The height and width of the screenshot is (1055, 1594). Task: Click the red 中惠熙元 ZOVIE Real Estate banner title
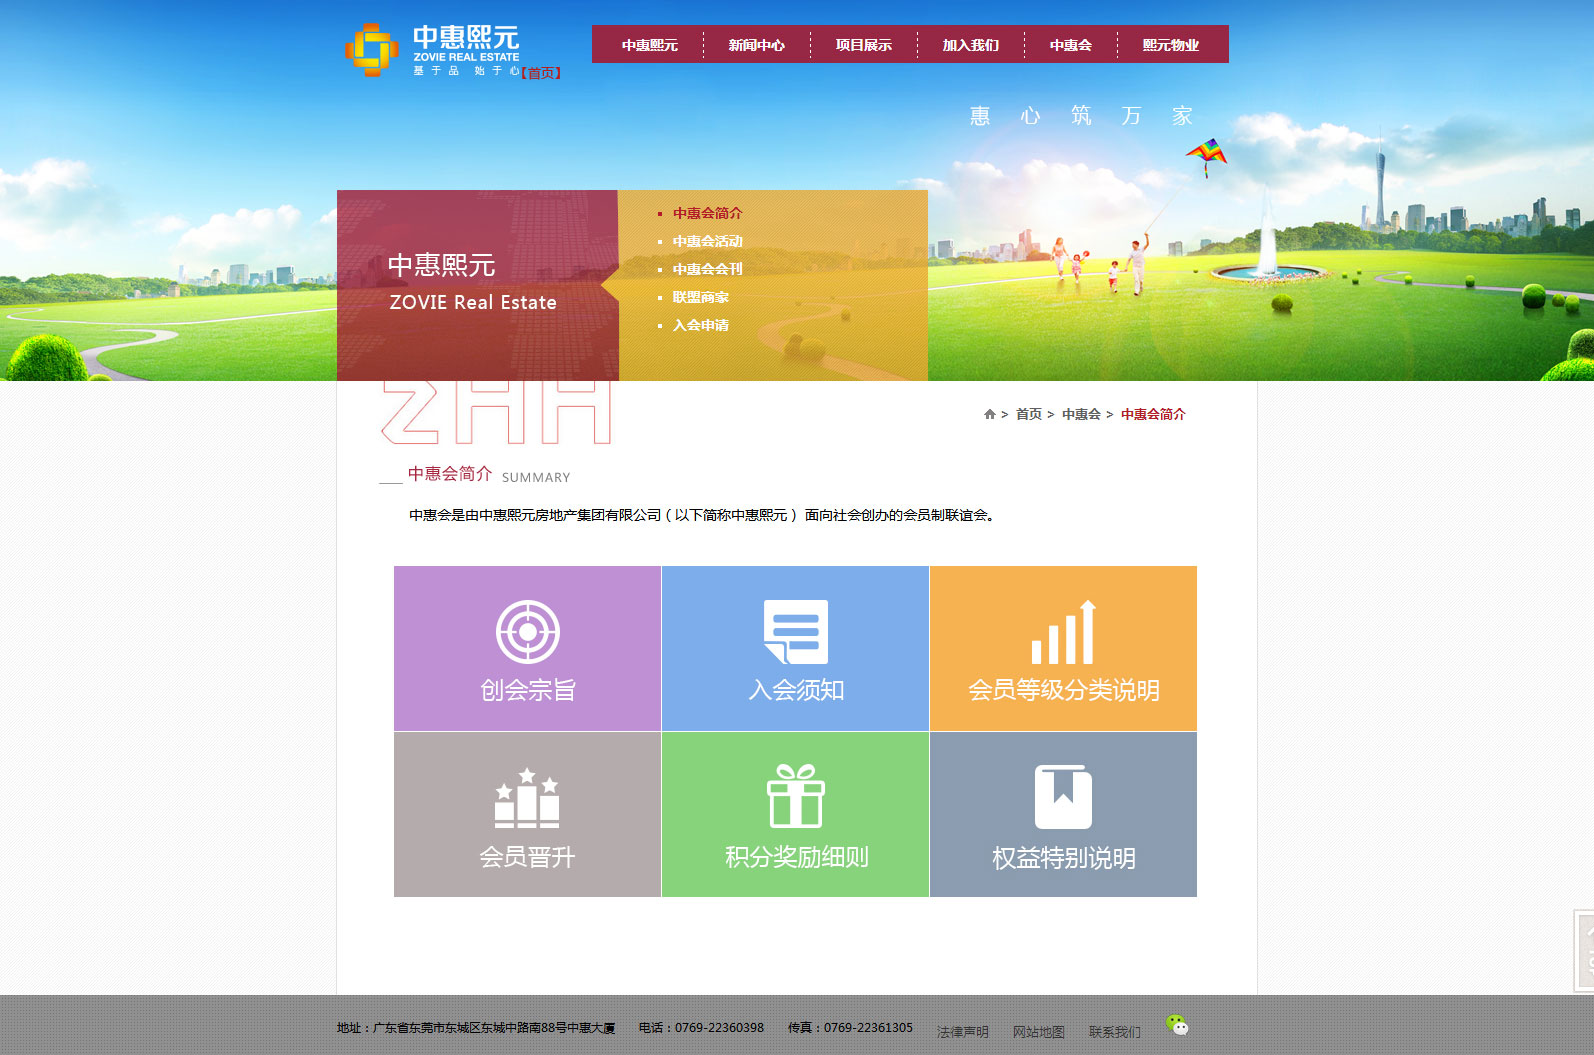click(x=472, y=283)
